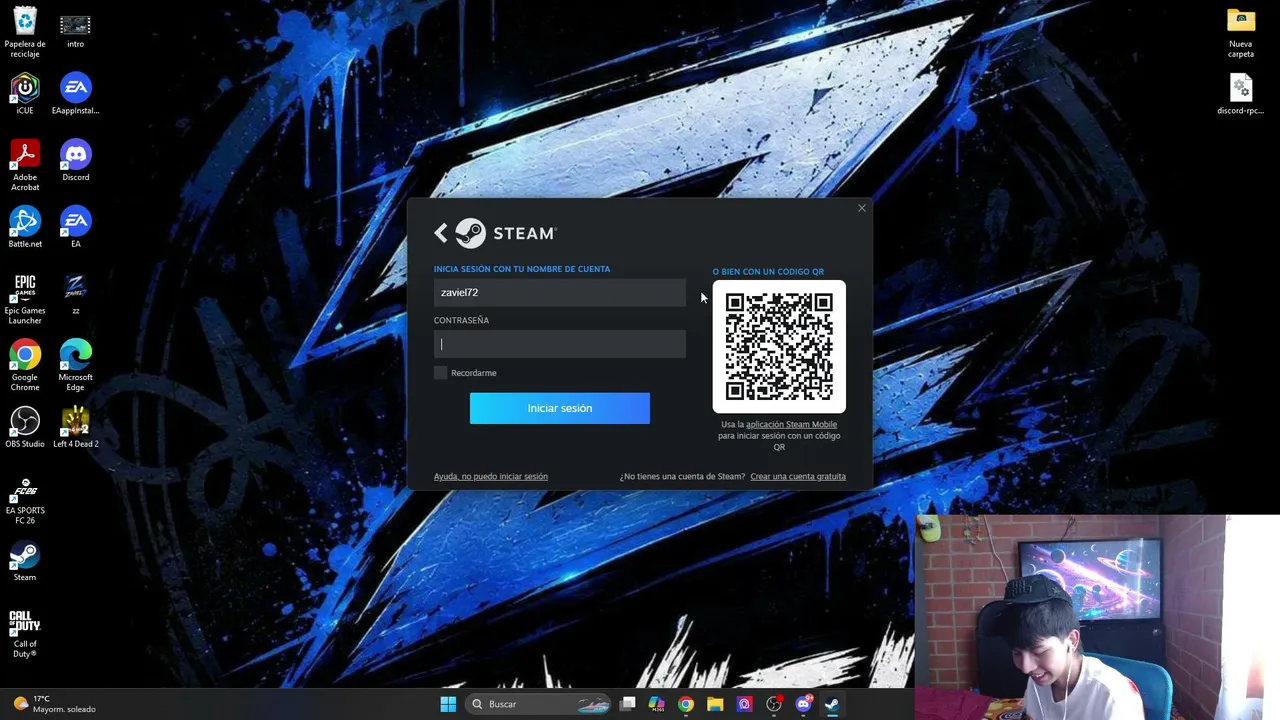Go back using Steam's back arrow
The image size is (1280, 720).
pos(441,233)
